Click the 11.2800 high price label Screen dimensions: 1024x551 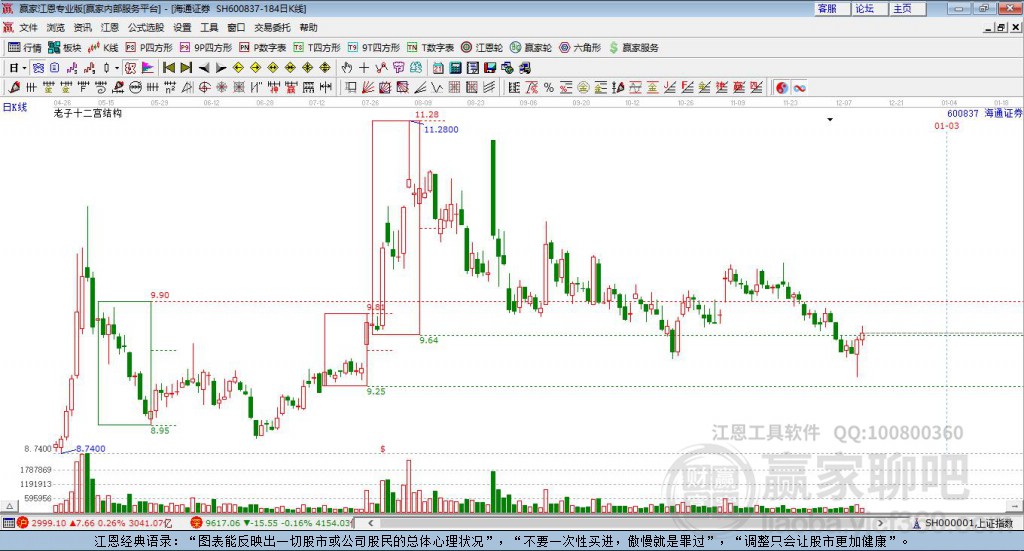coord(441,130)
